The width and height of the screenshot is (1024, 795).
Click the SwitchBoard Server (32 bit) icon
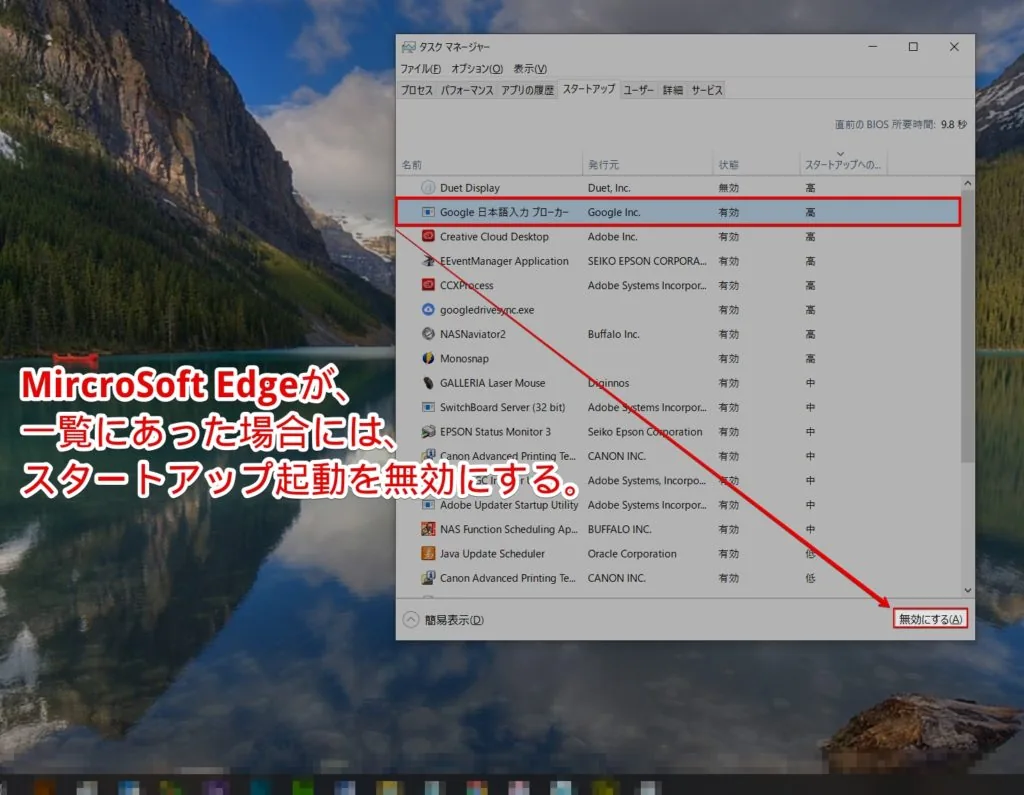(428, 407)
